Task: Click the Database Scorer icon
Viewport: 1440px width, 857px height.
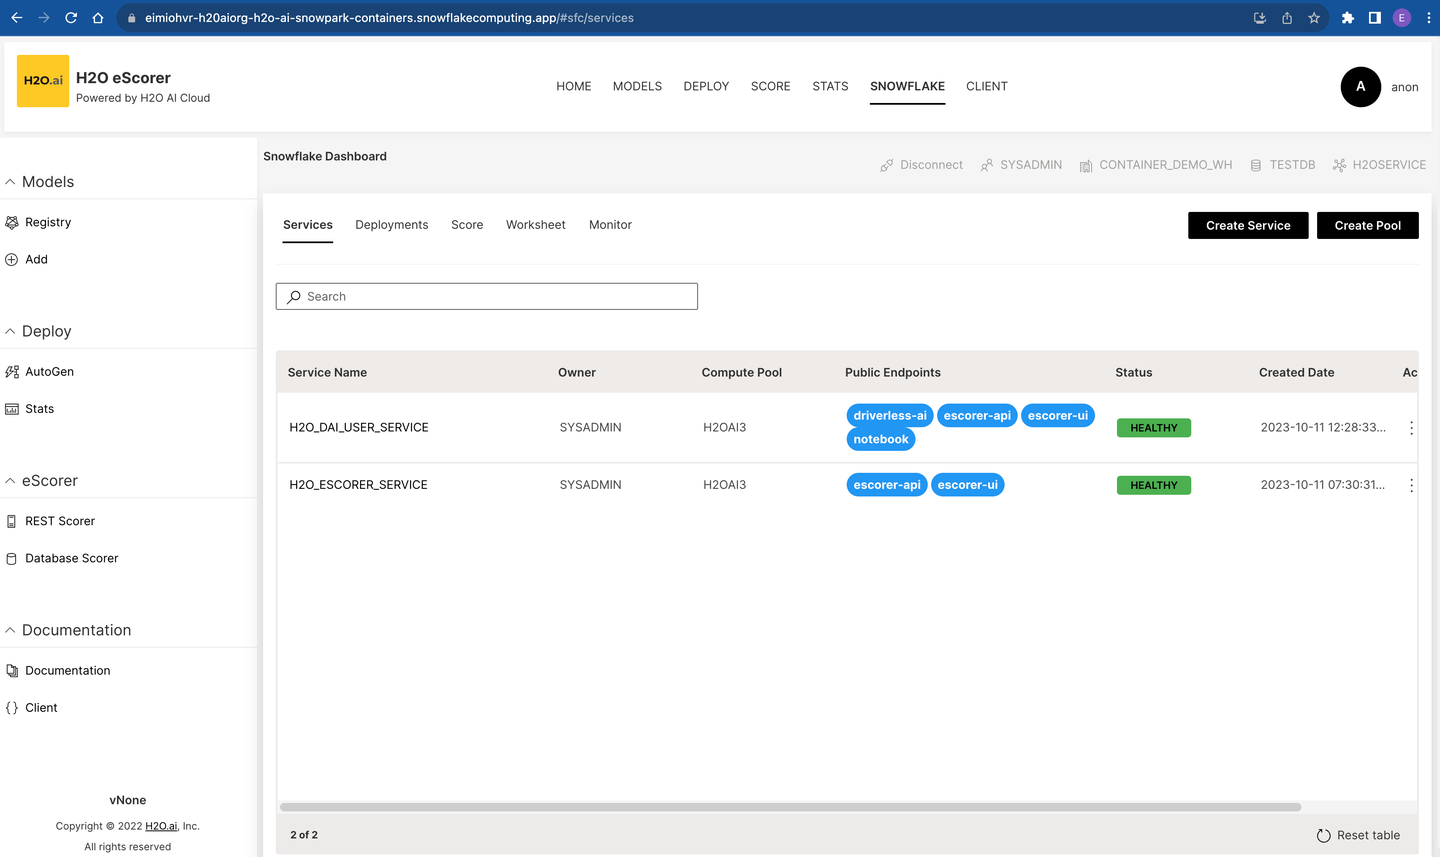Action: pos(12,558)
